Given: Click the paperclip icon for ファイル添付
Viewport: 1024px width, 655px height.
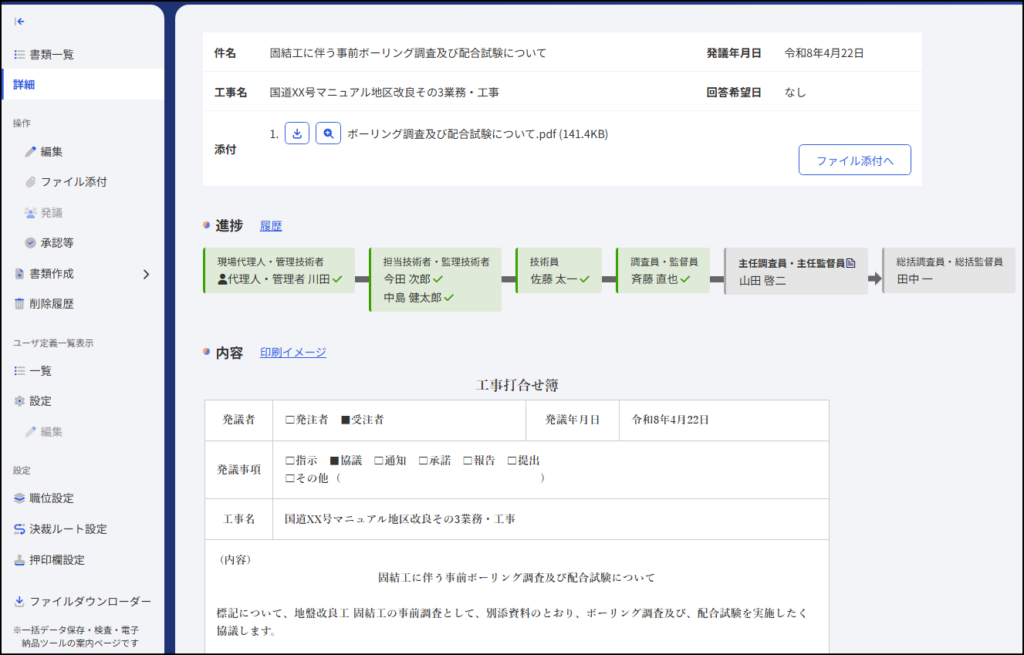Looking at the screenshot, I should (x=30, y=182).
